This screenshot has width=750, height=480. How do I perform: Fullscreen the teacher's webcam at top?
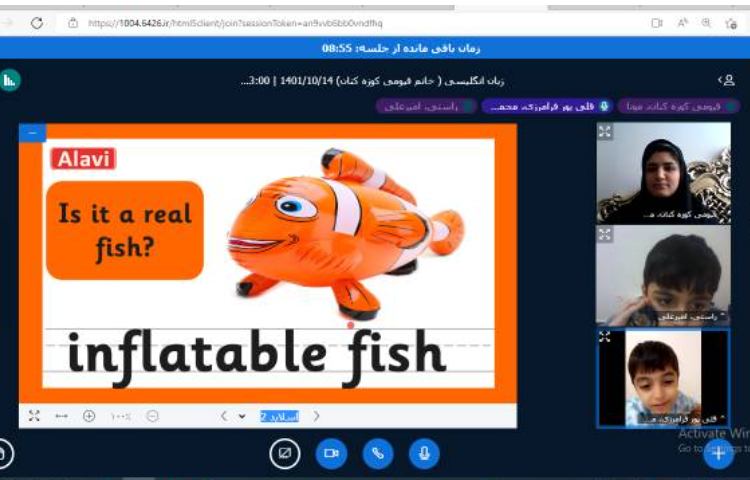(605, 131)
